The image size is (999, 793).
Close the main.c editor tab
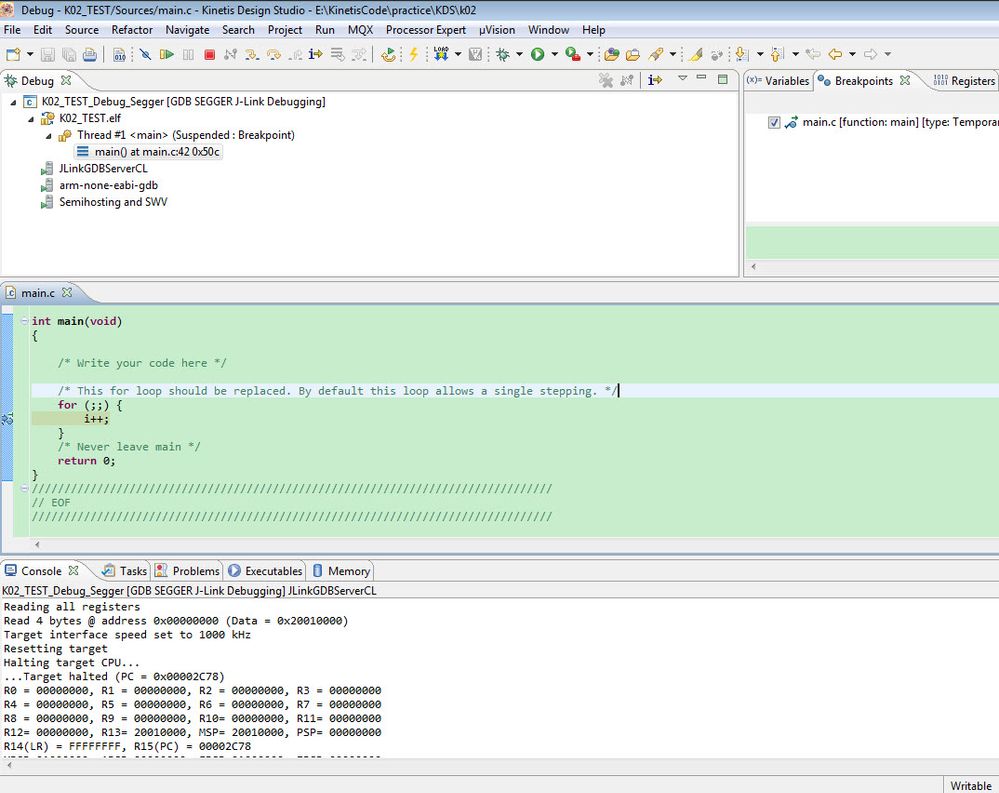coord(67,292)
